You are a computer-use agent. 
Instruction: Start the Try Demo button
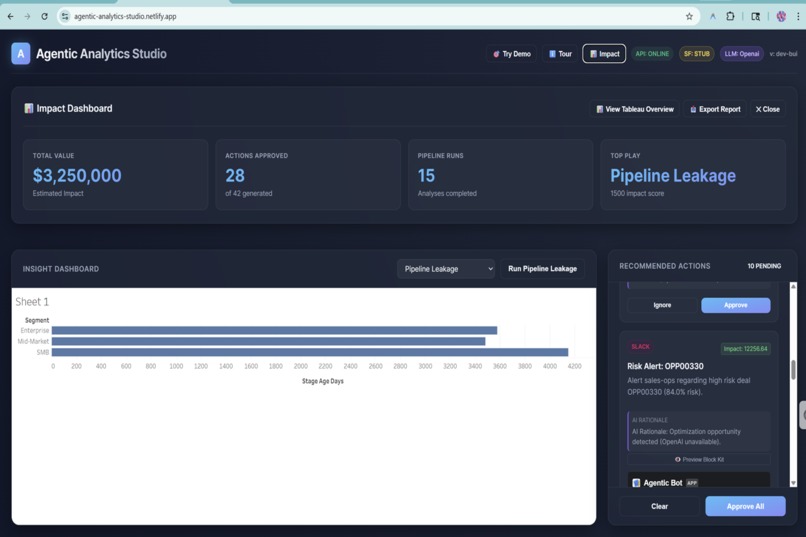click(511, 53)
